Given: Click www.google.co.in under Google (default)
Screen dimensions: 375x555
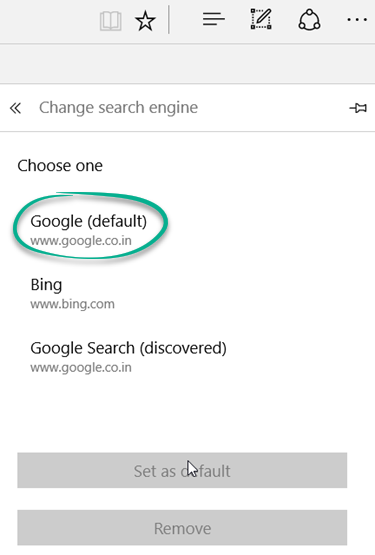Looking at the screenshot, I should [81, 241].
